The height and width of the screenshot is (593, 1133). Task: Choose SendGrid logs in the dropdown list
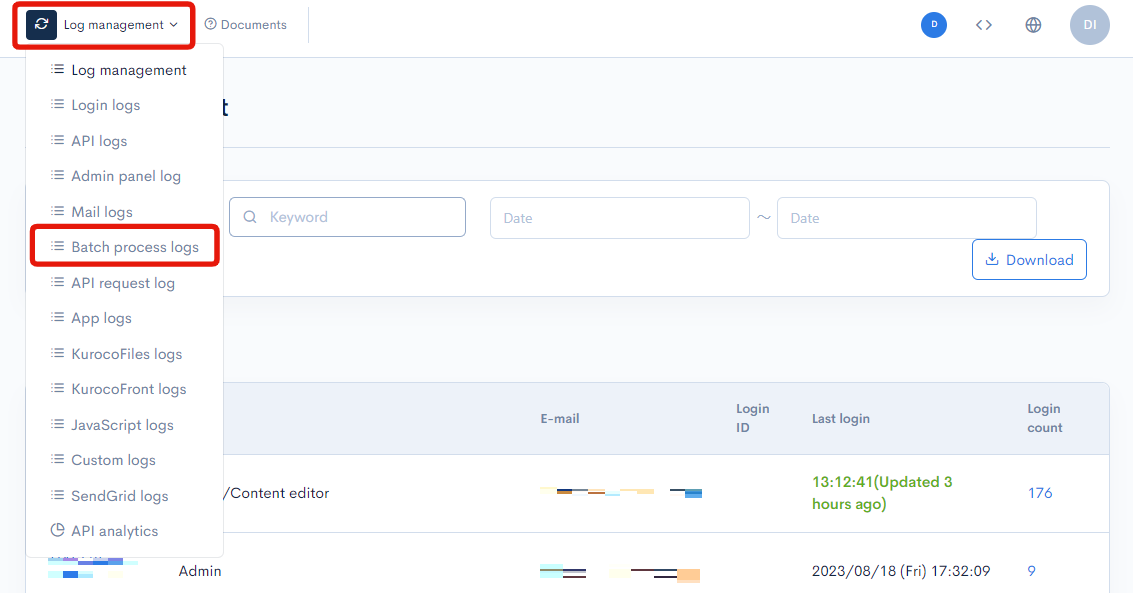(x=119, y=496)
